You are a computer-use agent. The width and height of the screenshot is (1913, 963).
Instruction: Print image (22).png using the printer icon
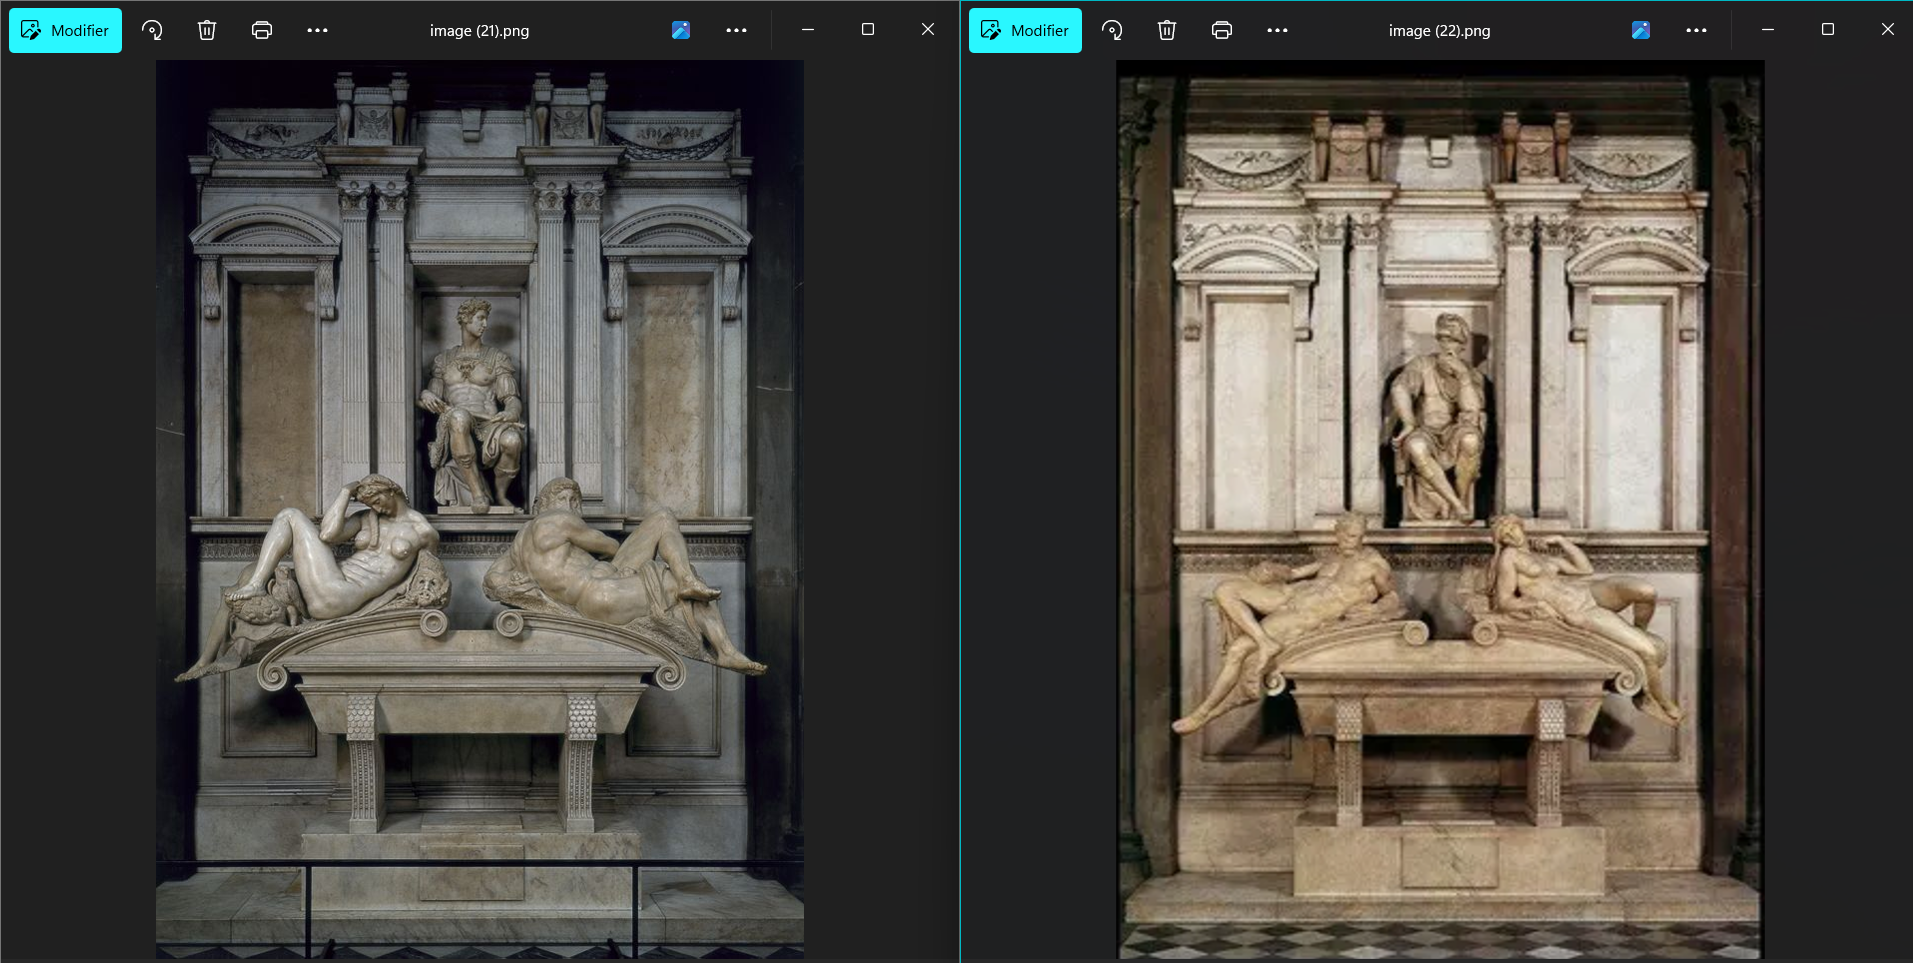[1221, 30]
